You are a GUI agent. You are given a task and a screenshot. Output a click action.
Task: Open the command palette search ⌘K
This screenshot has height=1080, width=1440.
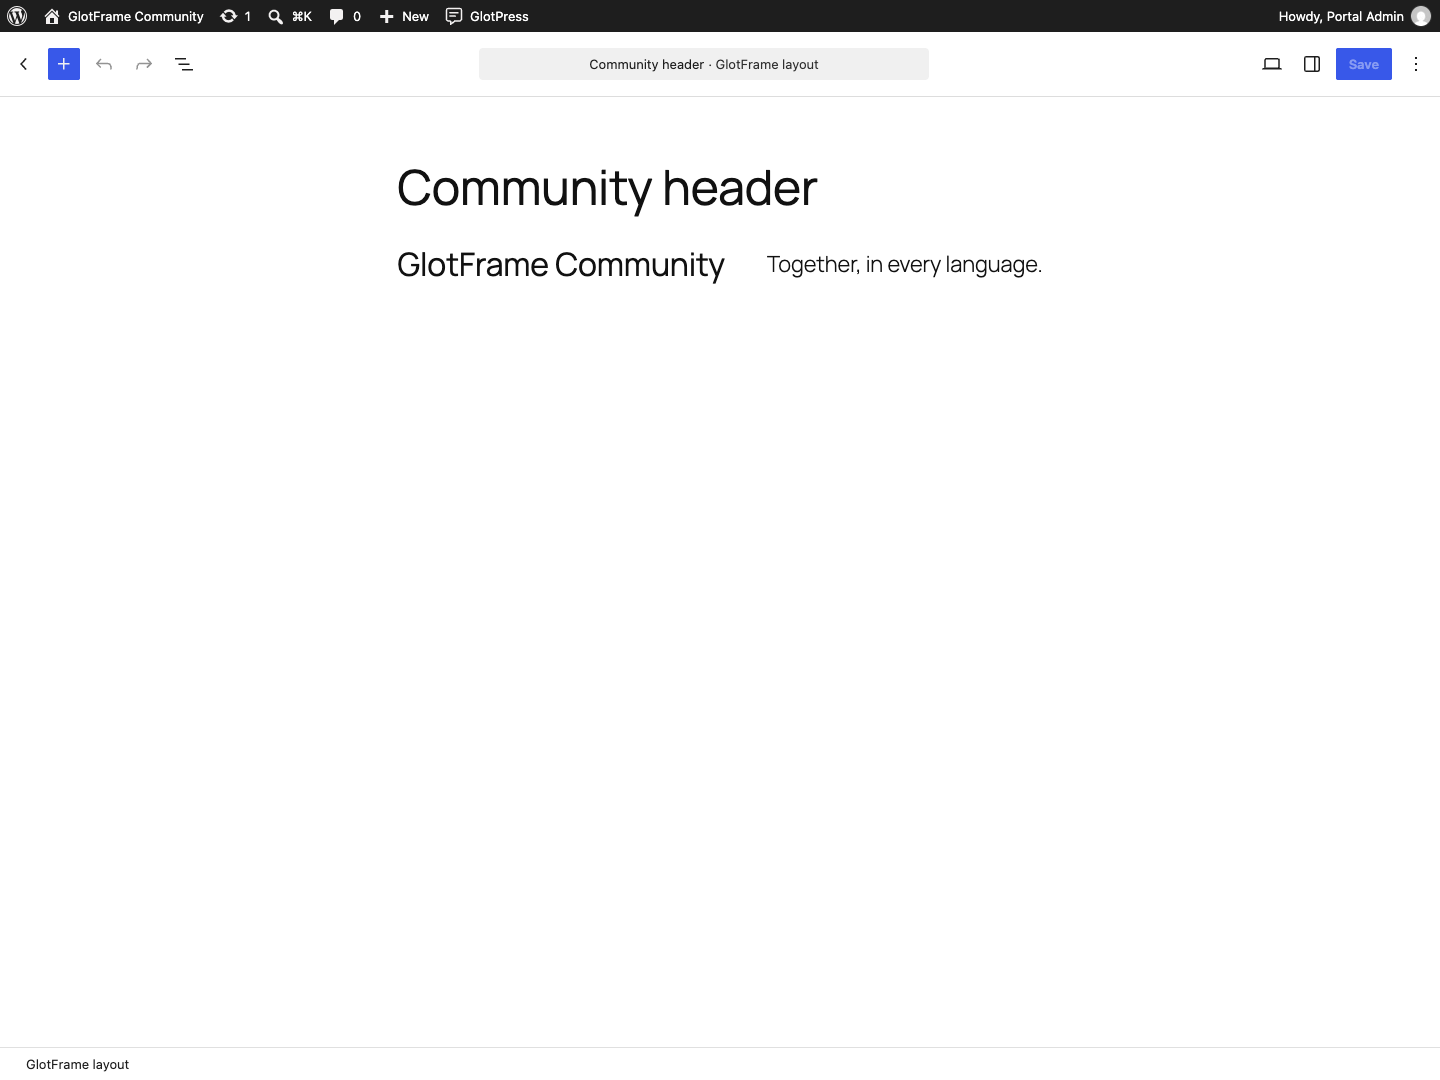point(290,16)
